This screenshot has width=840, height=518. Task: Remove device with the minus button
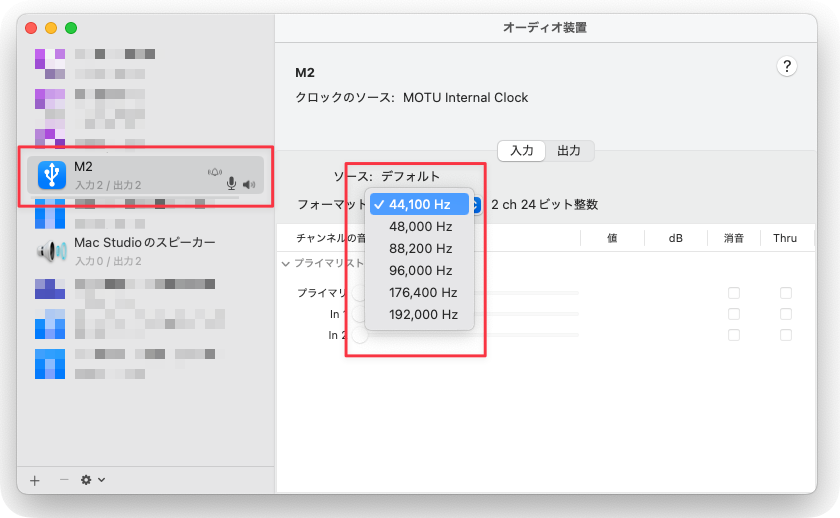coord(64,479)
